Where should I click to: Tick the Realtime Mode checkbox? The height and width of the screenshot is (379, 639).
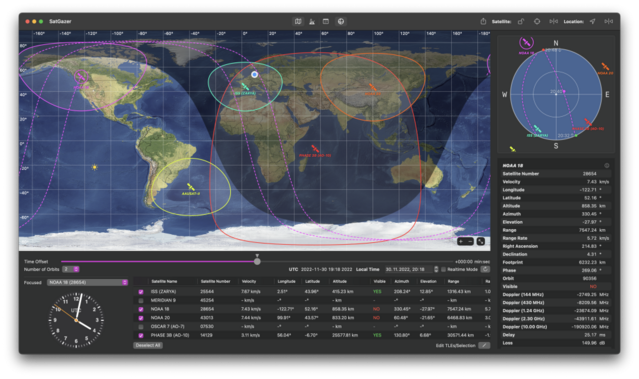pos(443,269)
